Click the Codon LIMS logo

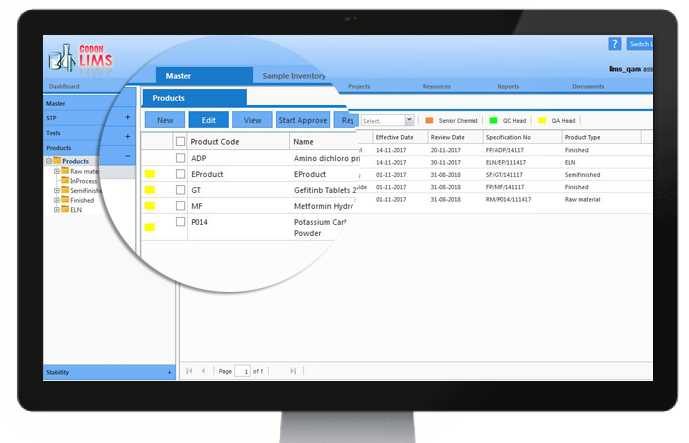(x=80, y=60)
